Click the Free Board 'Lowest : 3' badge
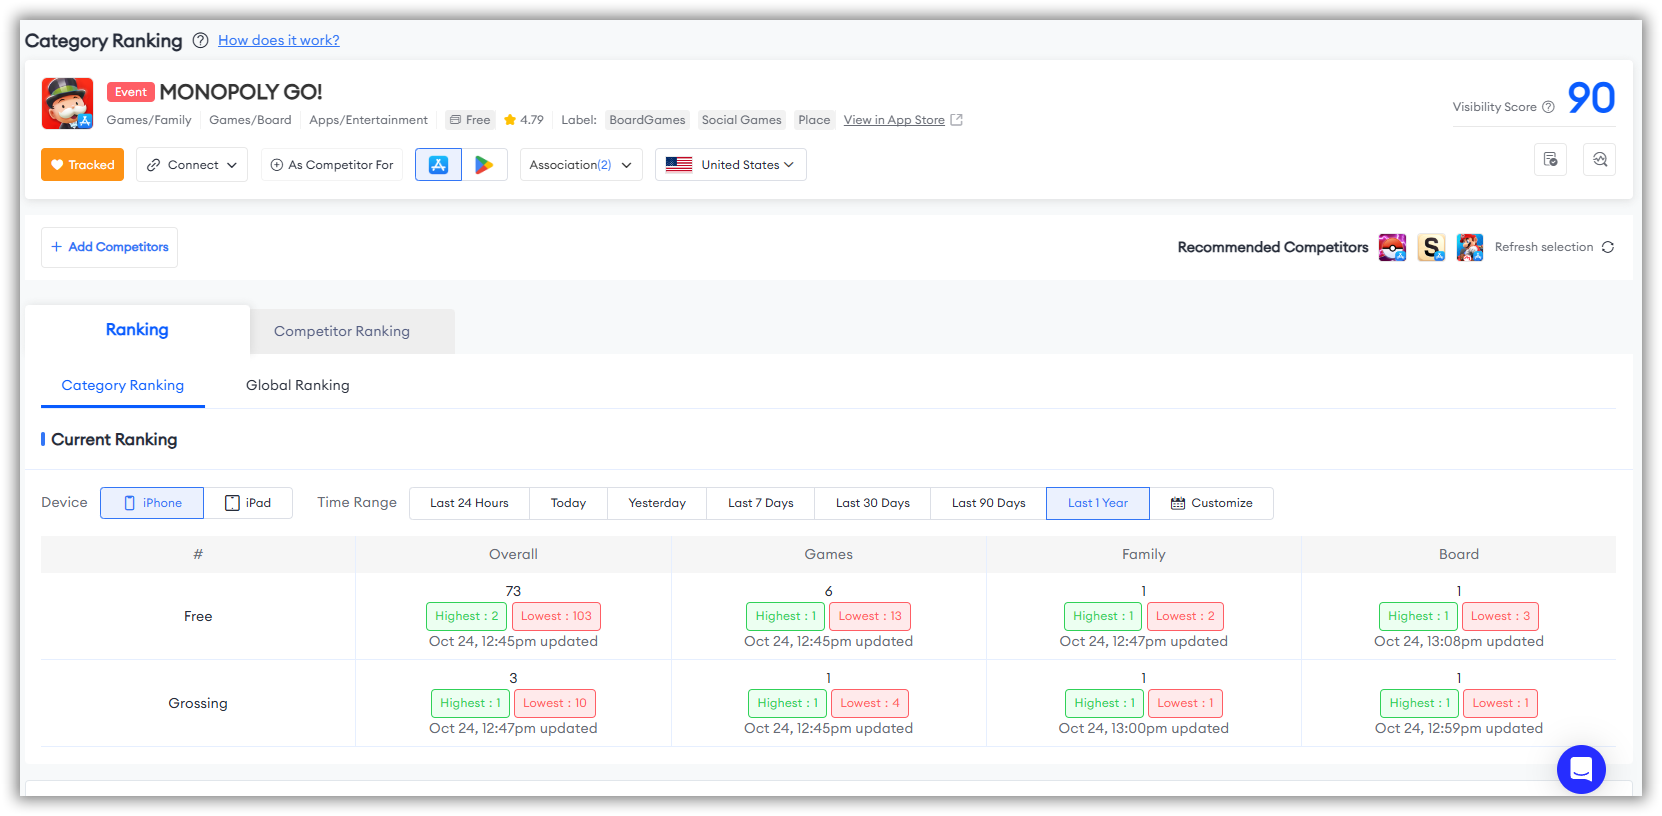This screenshot has height=816, width=1662. (1500, 617)
